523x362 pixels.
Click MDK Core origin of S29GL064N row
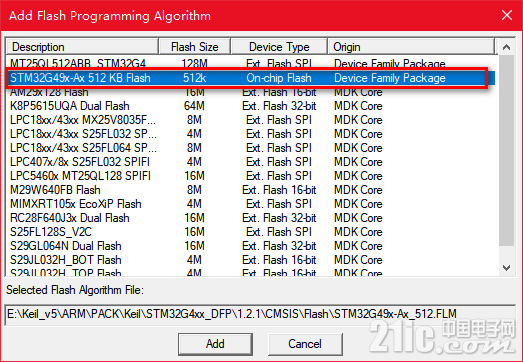coord(358,246)
